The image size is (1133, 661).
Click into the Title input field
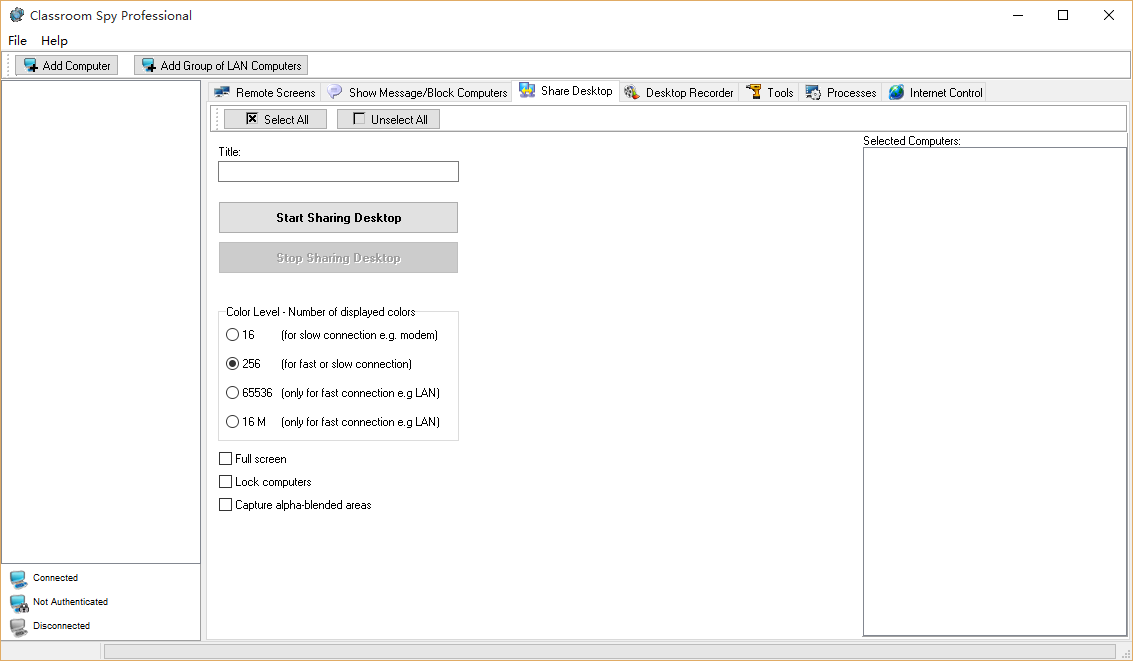pos(338,172)
